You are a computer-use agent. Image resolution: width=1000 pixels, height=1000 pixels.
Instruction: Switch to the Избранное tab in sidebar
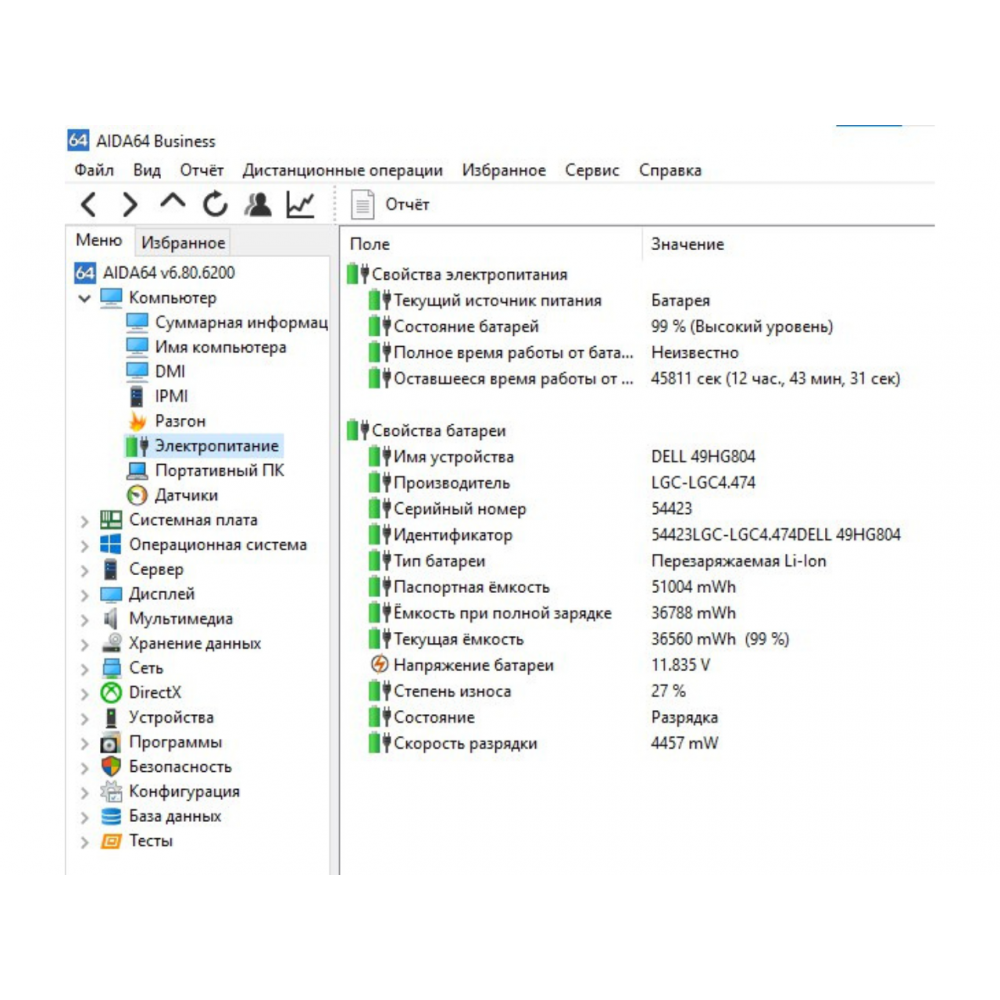(183, 243)
